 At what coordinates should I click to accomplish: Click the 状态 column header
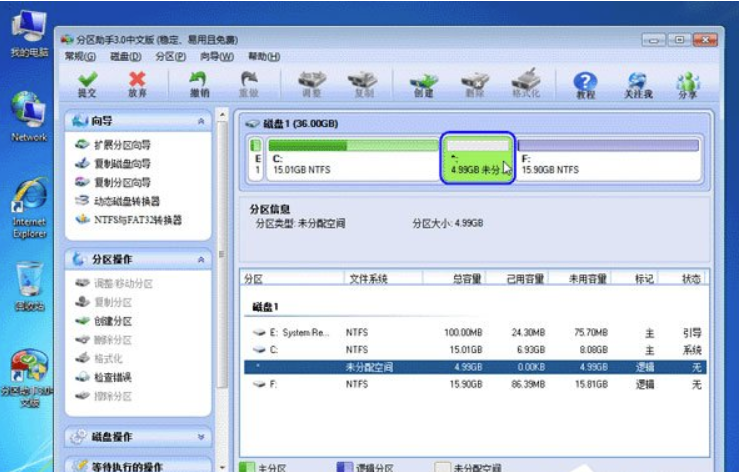(682, 279)
